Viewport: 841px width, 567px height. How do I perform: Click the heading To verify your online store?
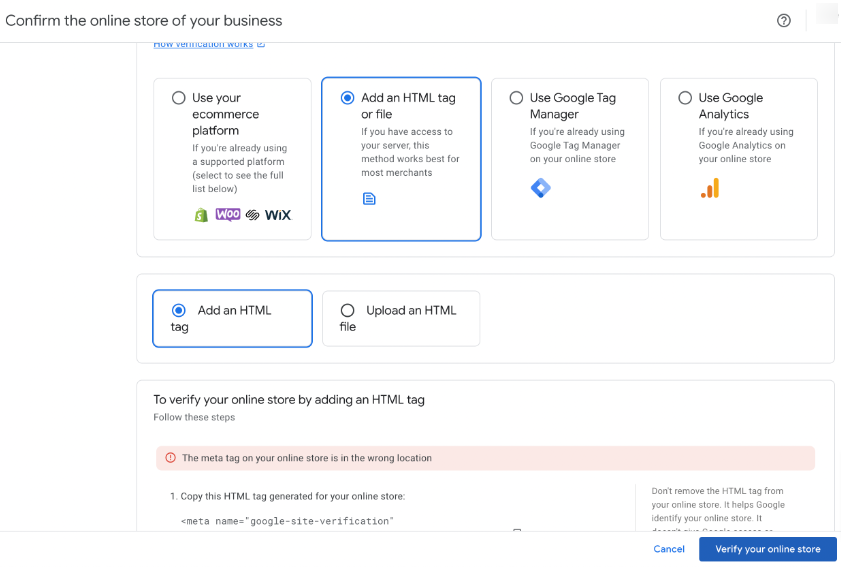pyautogui.click(x=289, y=400)
